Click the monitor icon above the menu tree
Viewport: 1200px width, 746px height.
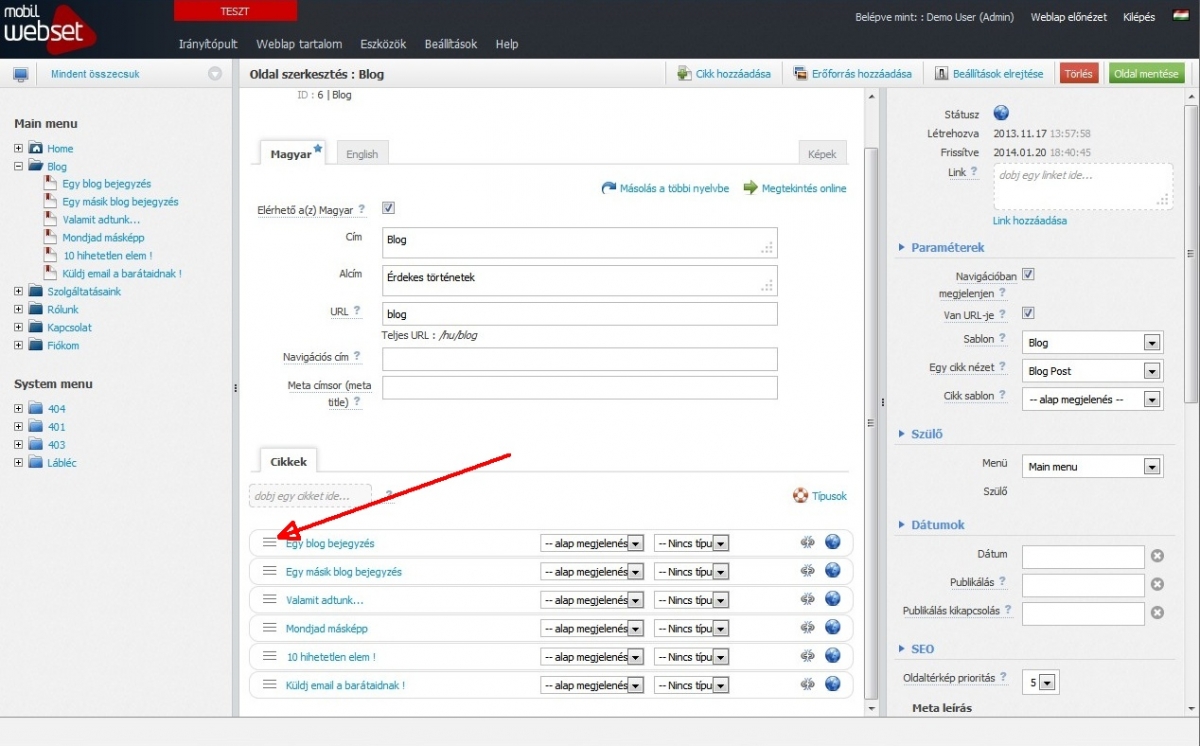pos(20,74)
